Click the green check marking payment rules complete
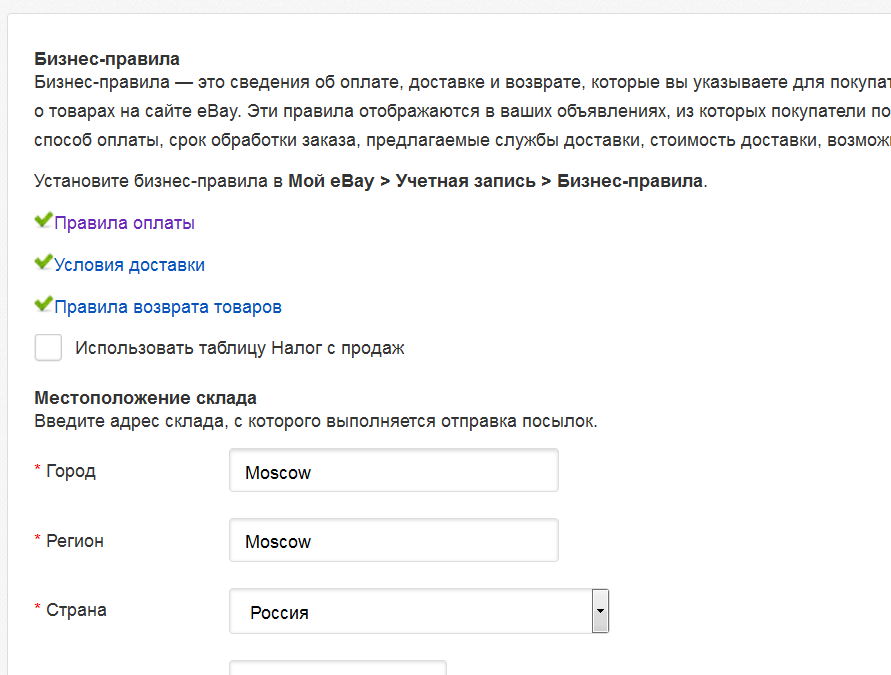 point(43,220)
